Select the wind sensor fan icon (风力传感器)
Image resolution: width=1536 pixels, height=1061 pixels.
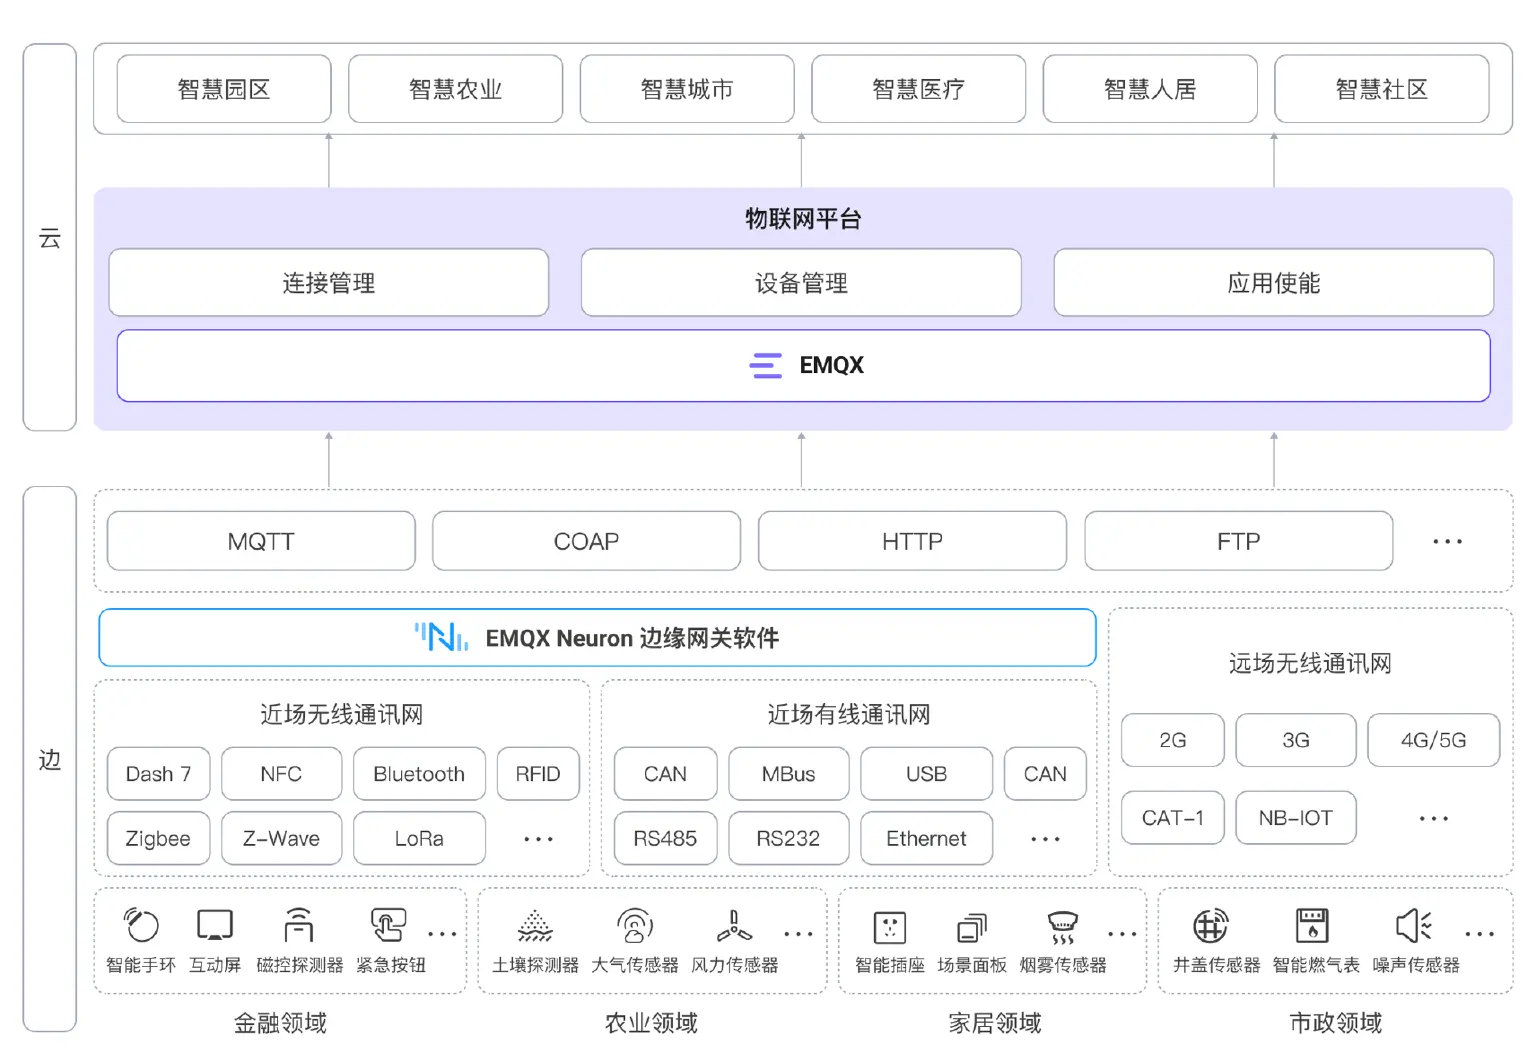click(x=734, y=926)
